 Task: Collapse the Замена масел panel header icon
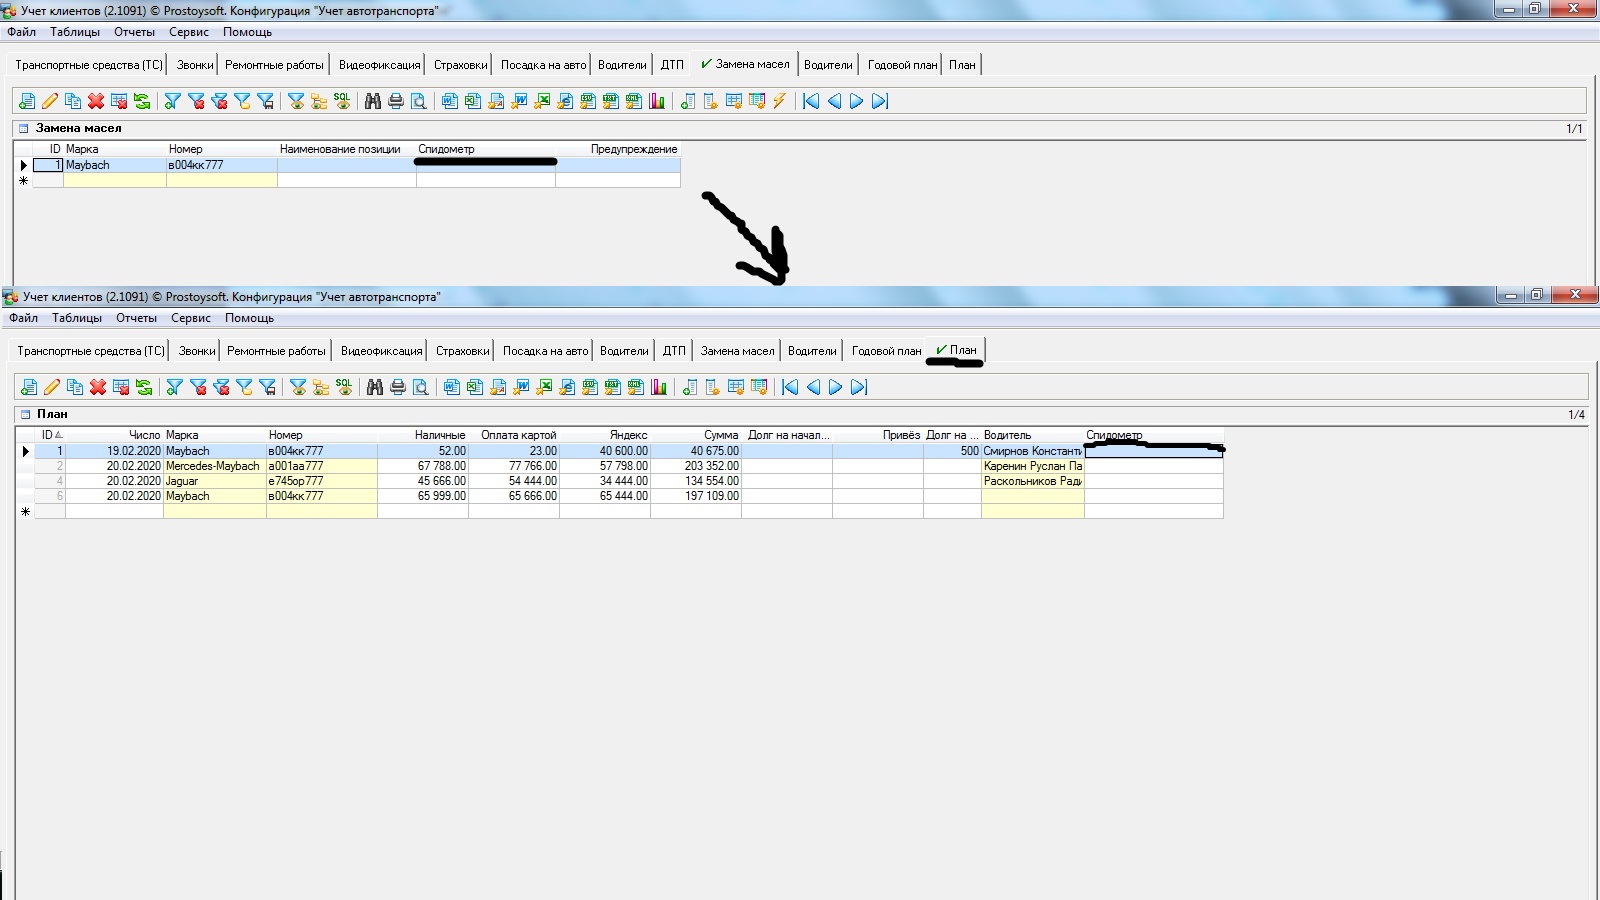click(x=24, y=128)
